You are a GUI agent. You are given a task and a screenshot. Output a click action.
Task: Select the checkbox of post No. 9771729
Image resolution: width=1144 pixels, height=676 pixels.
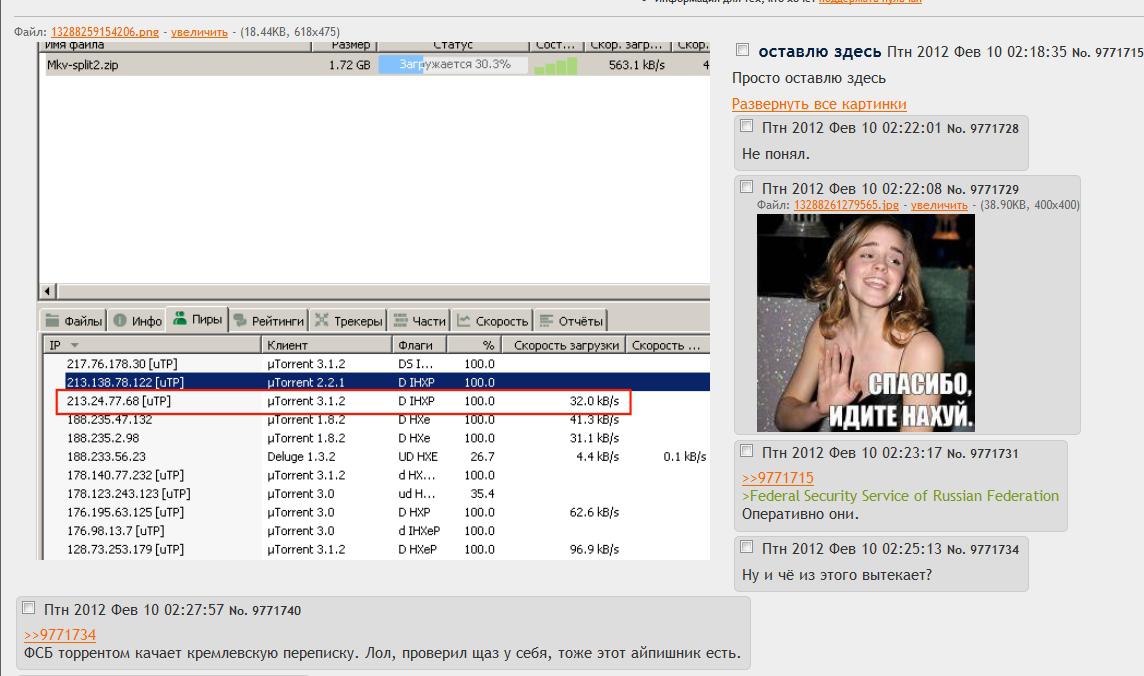[x=746, y=187]
